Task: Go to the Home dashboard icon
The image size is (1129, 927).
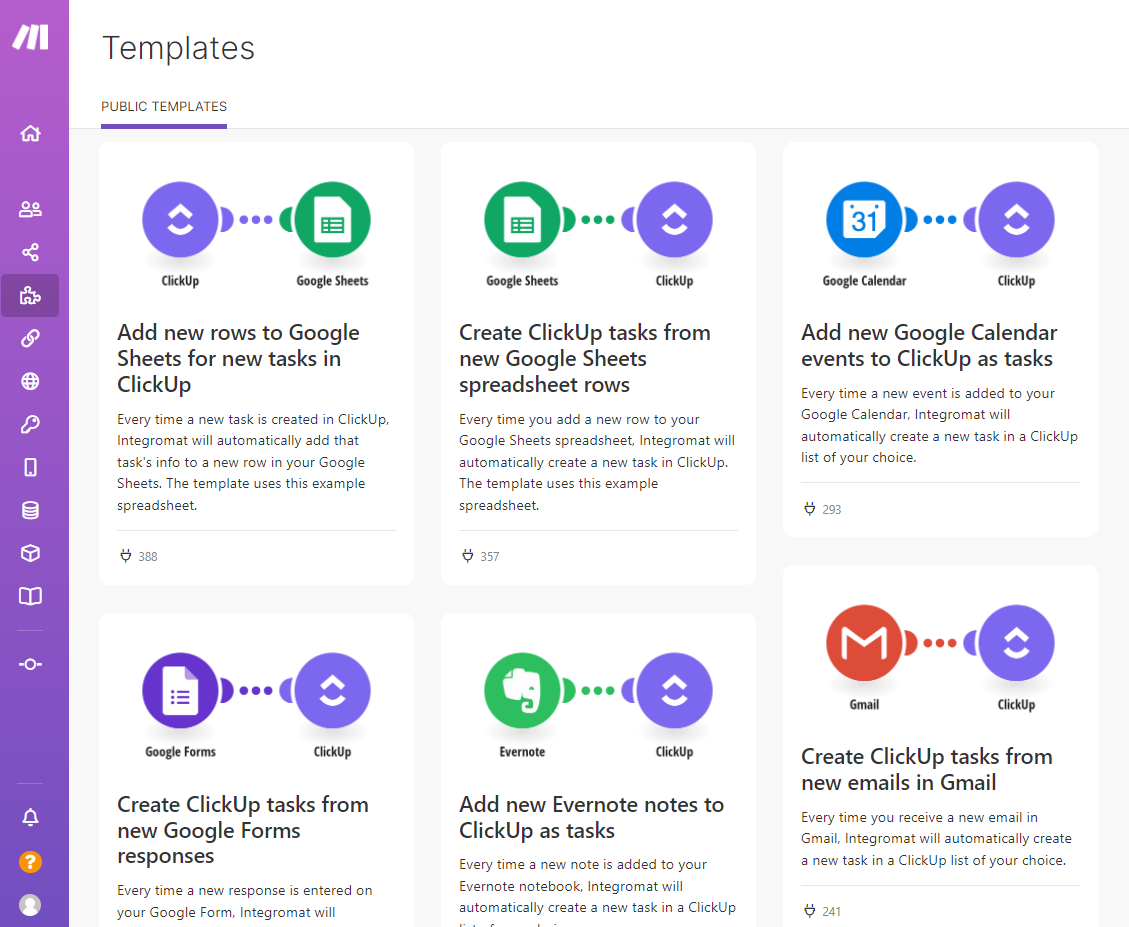Action: tap(30, 133)
